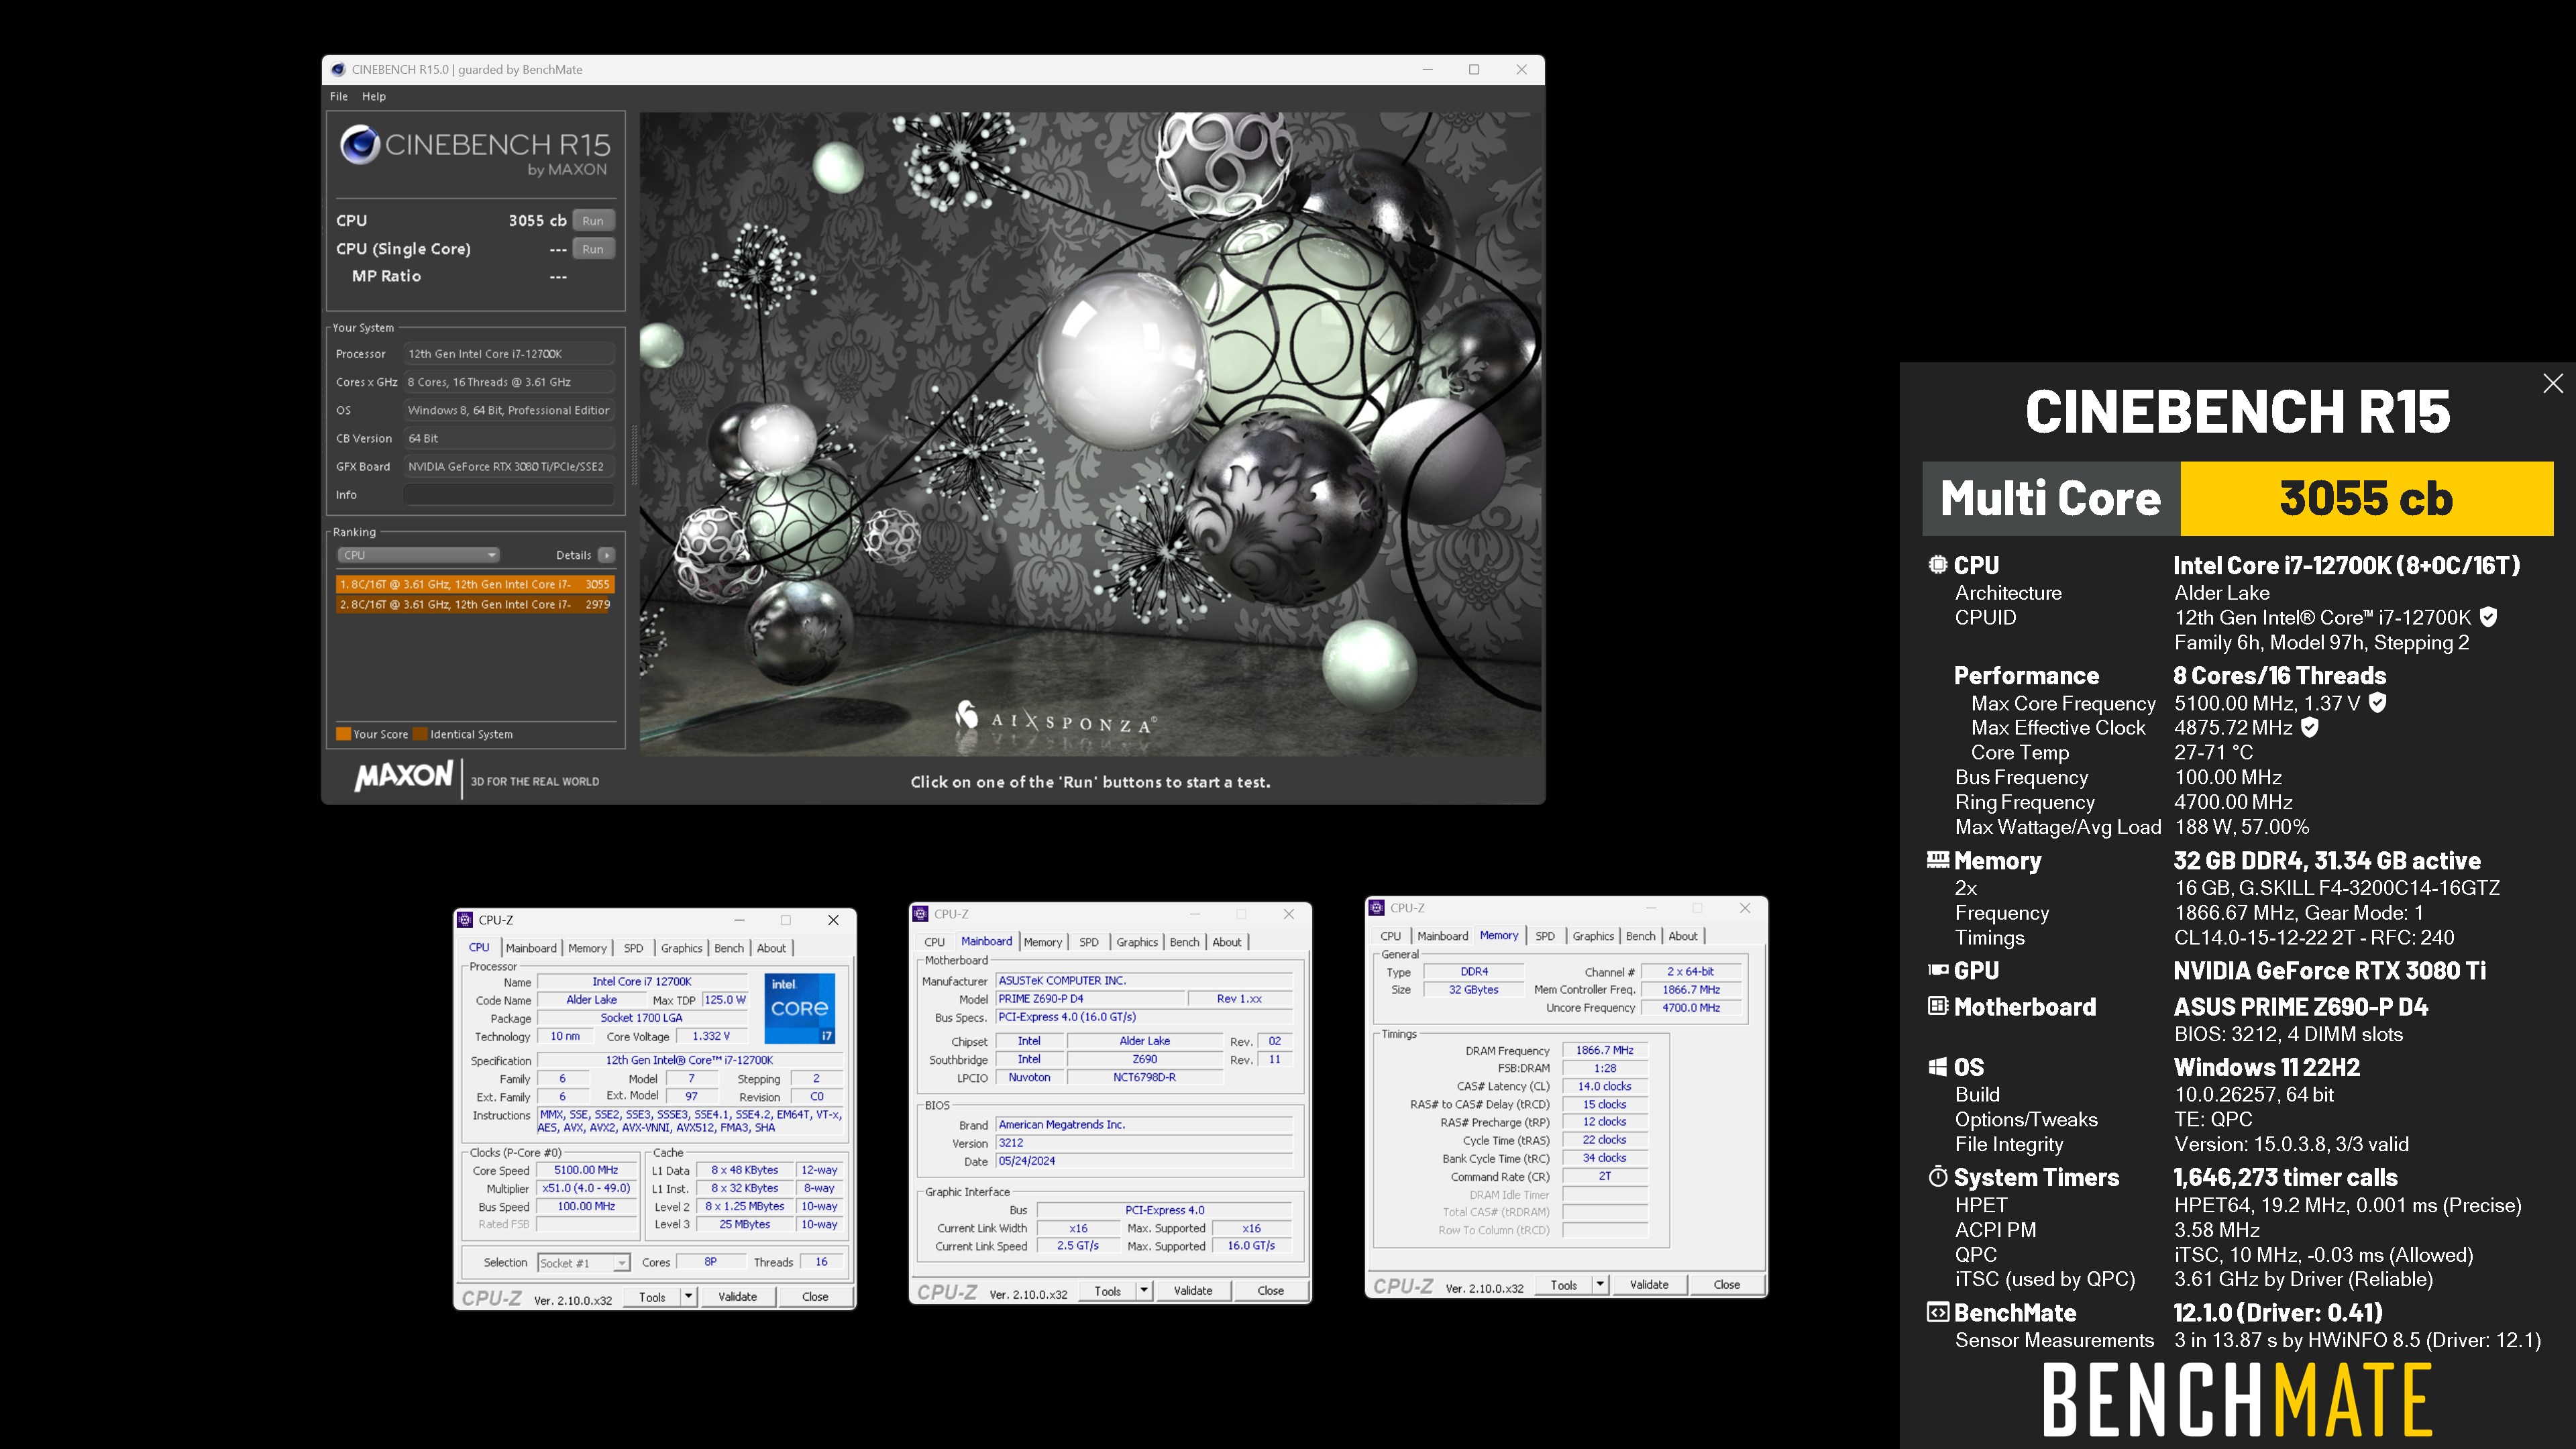Click the Windows OS icon in BenchMate panel
2576x1449 pixels.
coord(1938,1067)
